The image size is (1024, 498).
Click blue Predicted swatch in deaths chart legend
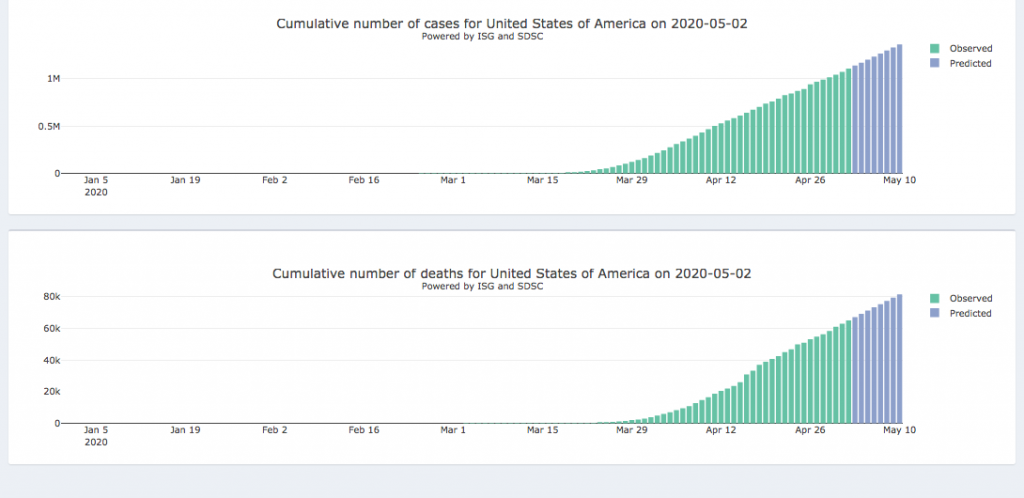tap(935, 313)
